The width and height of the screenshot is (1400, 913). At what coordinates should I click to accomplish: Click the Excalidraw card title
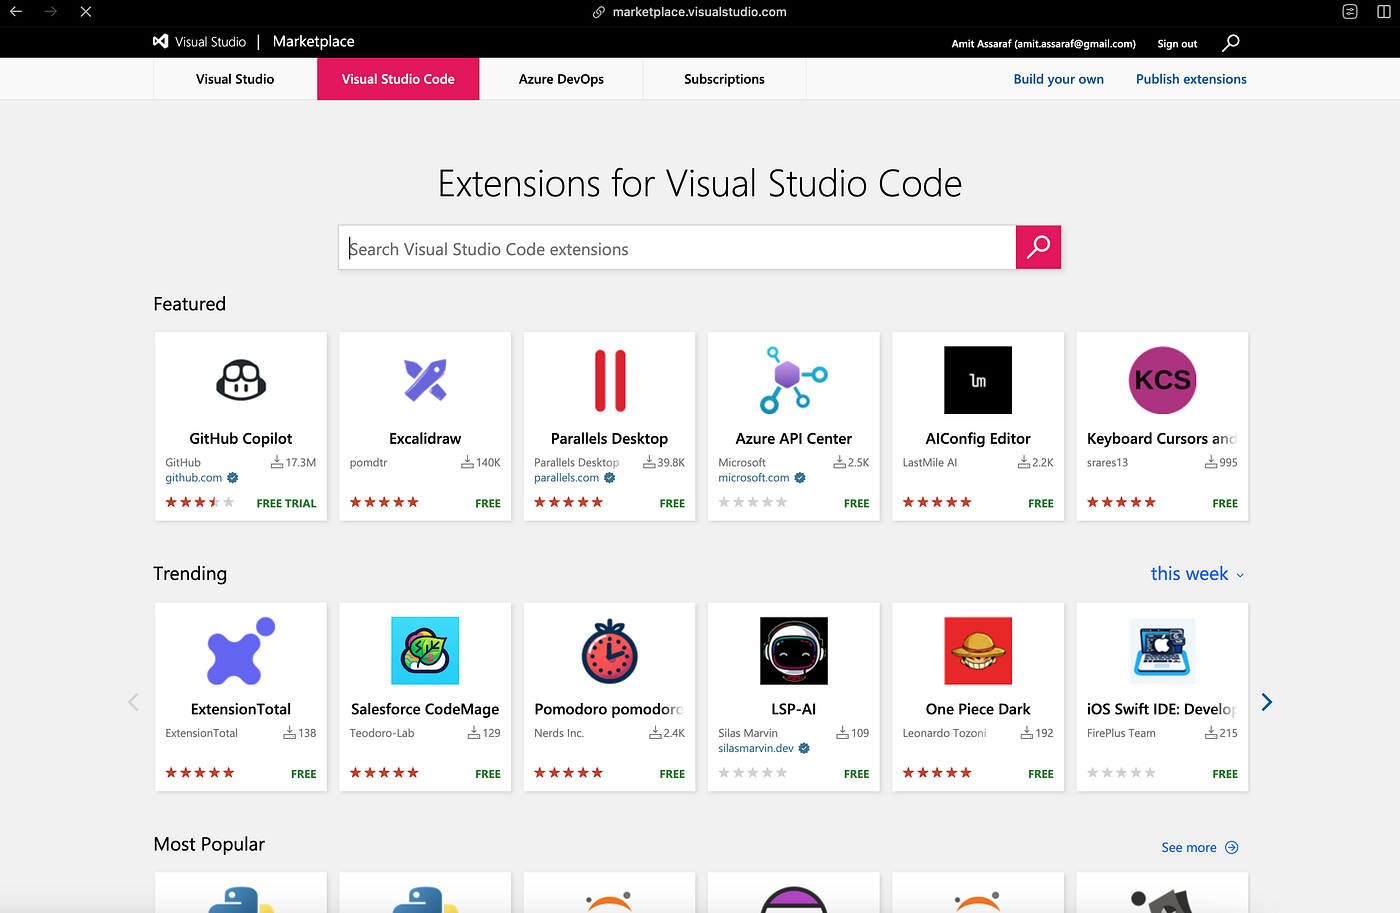(425, 438)
